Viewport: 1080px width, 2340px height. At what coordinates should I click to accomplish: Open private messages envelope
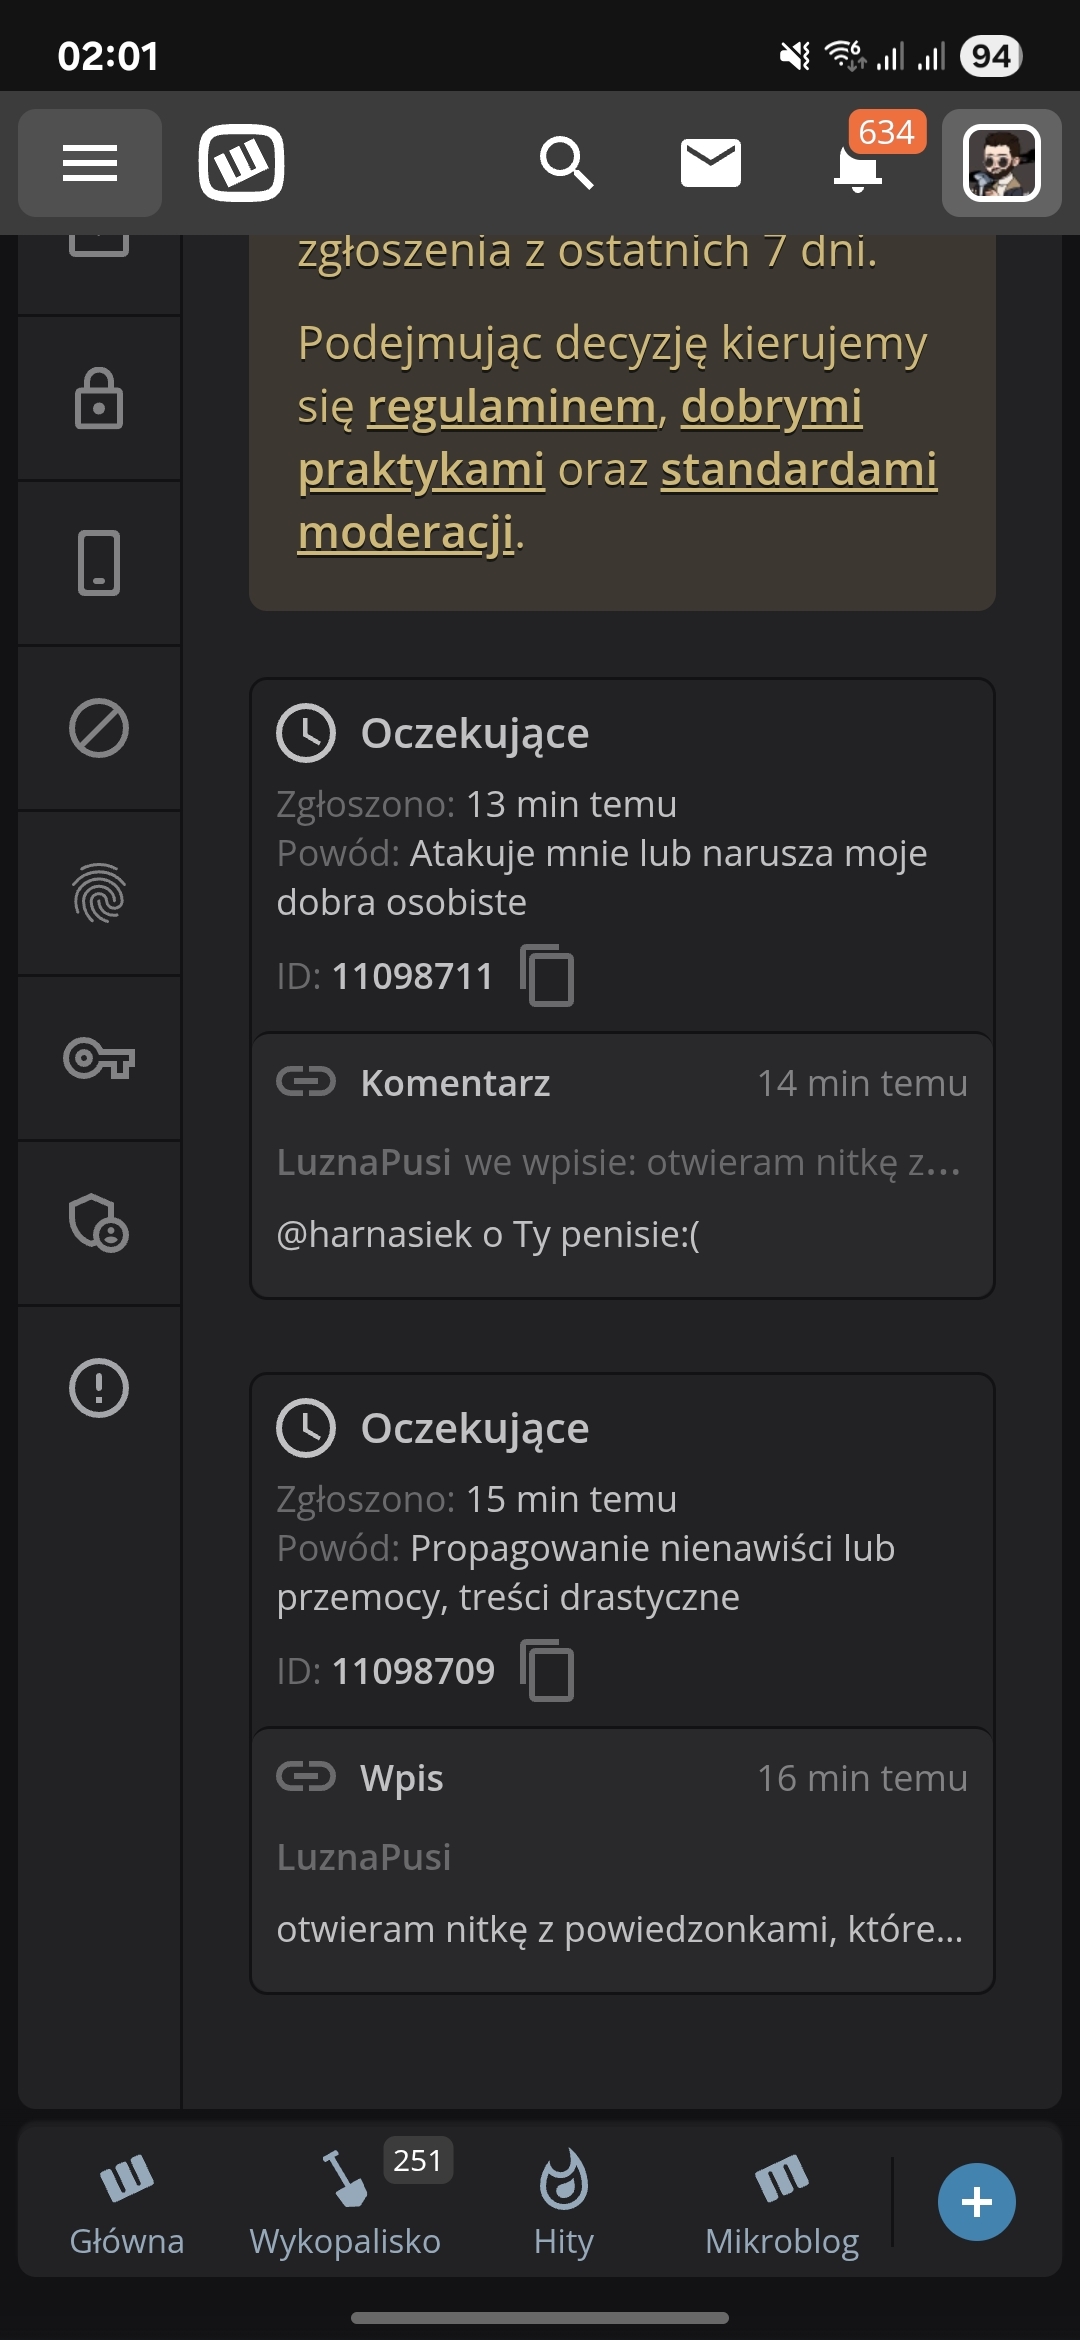[x=710, y=163]
